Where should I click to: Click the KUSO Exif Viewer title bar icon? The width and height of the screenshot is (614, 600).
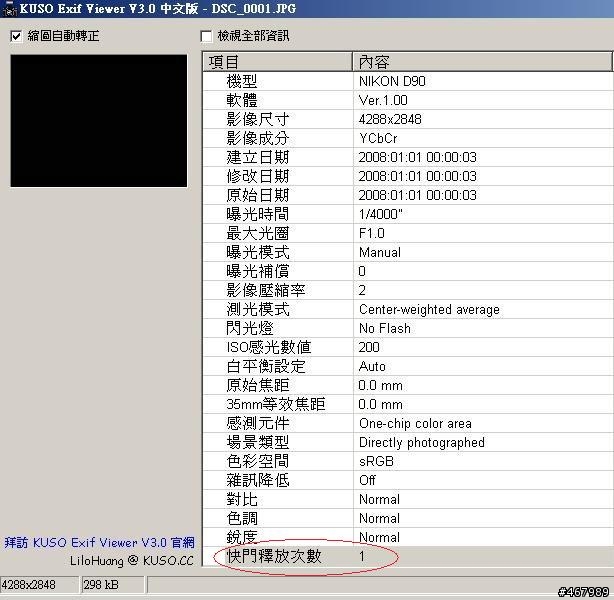point(9,9)
